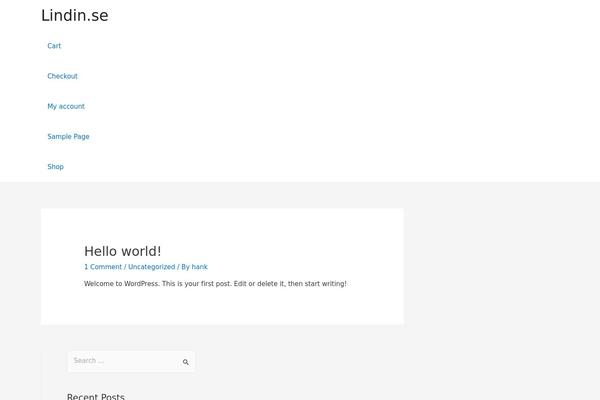Open the Sample Page link
The image size is (600, 400).
point(68,137)
